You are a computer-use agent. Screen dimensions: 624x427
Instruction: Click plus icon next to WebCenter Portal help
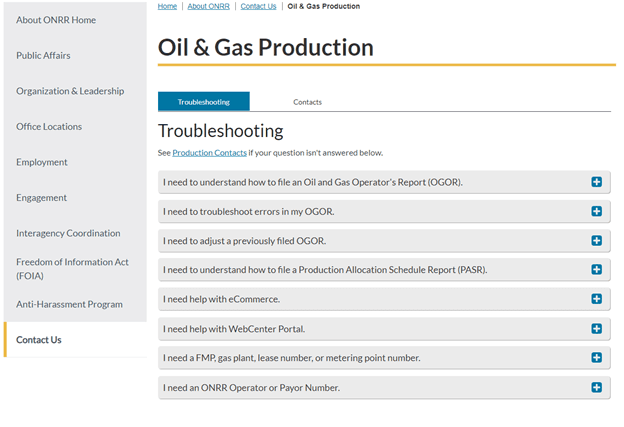596,328
